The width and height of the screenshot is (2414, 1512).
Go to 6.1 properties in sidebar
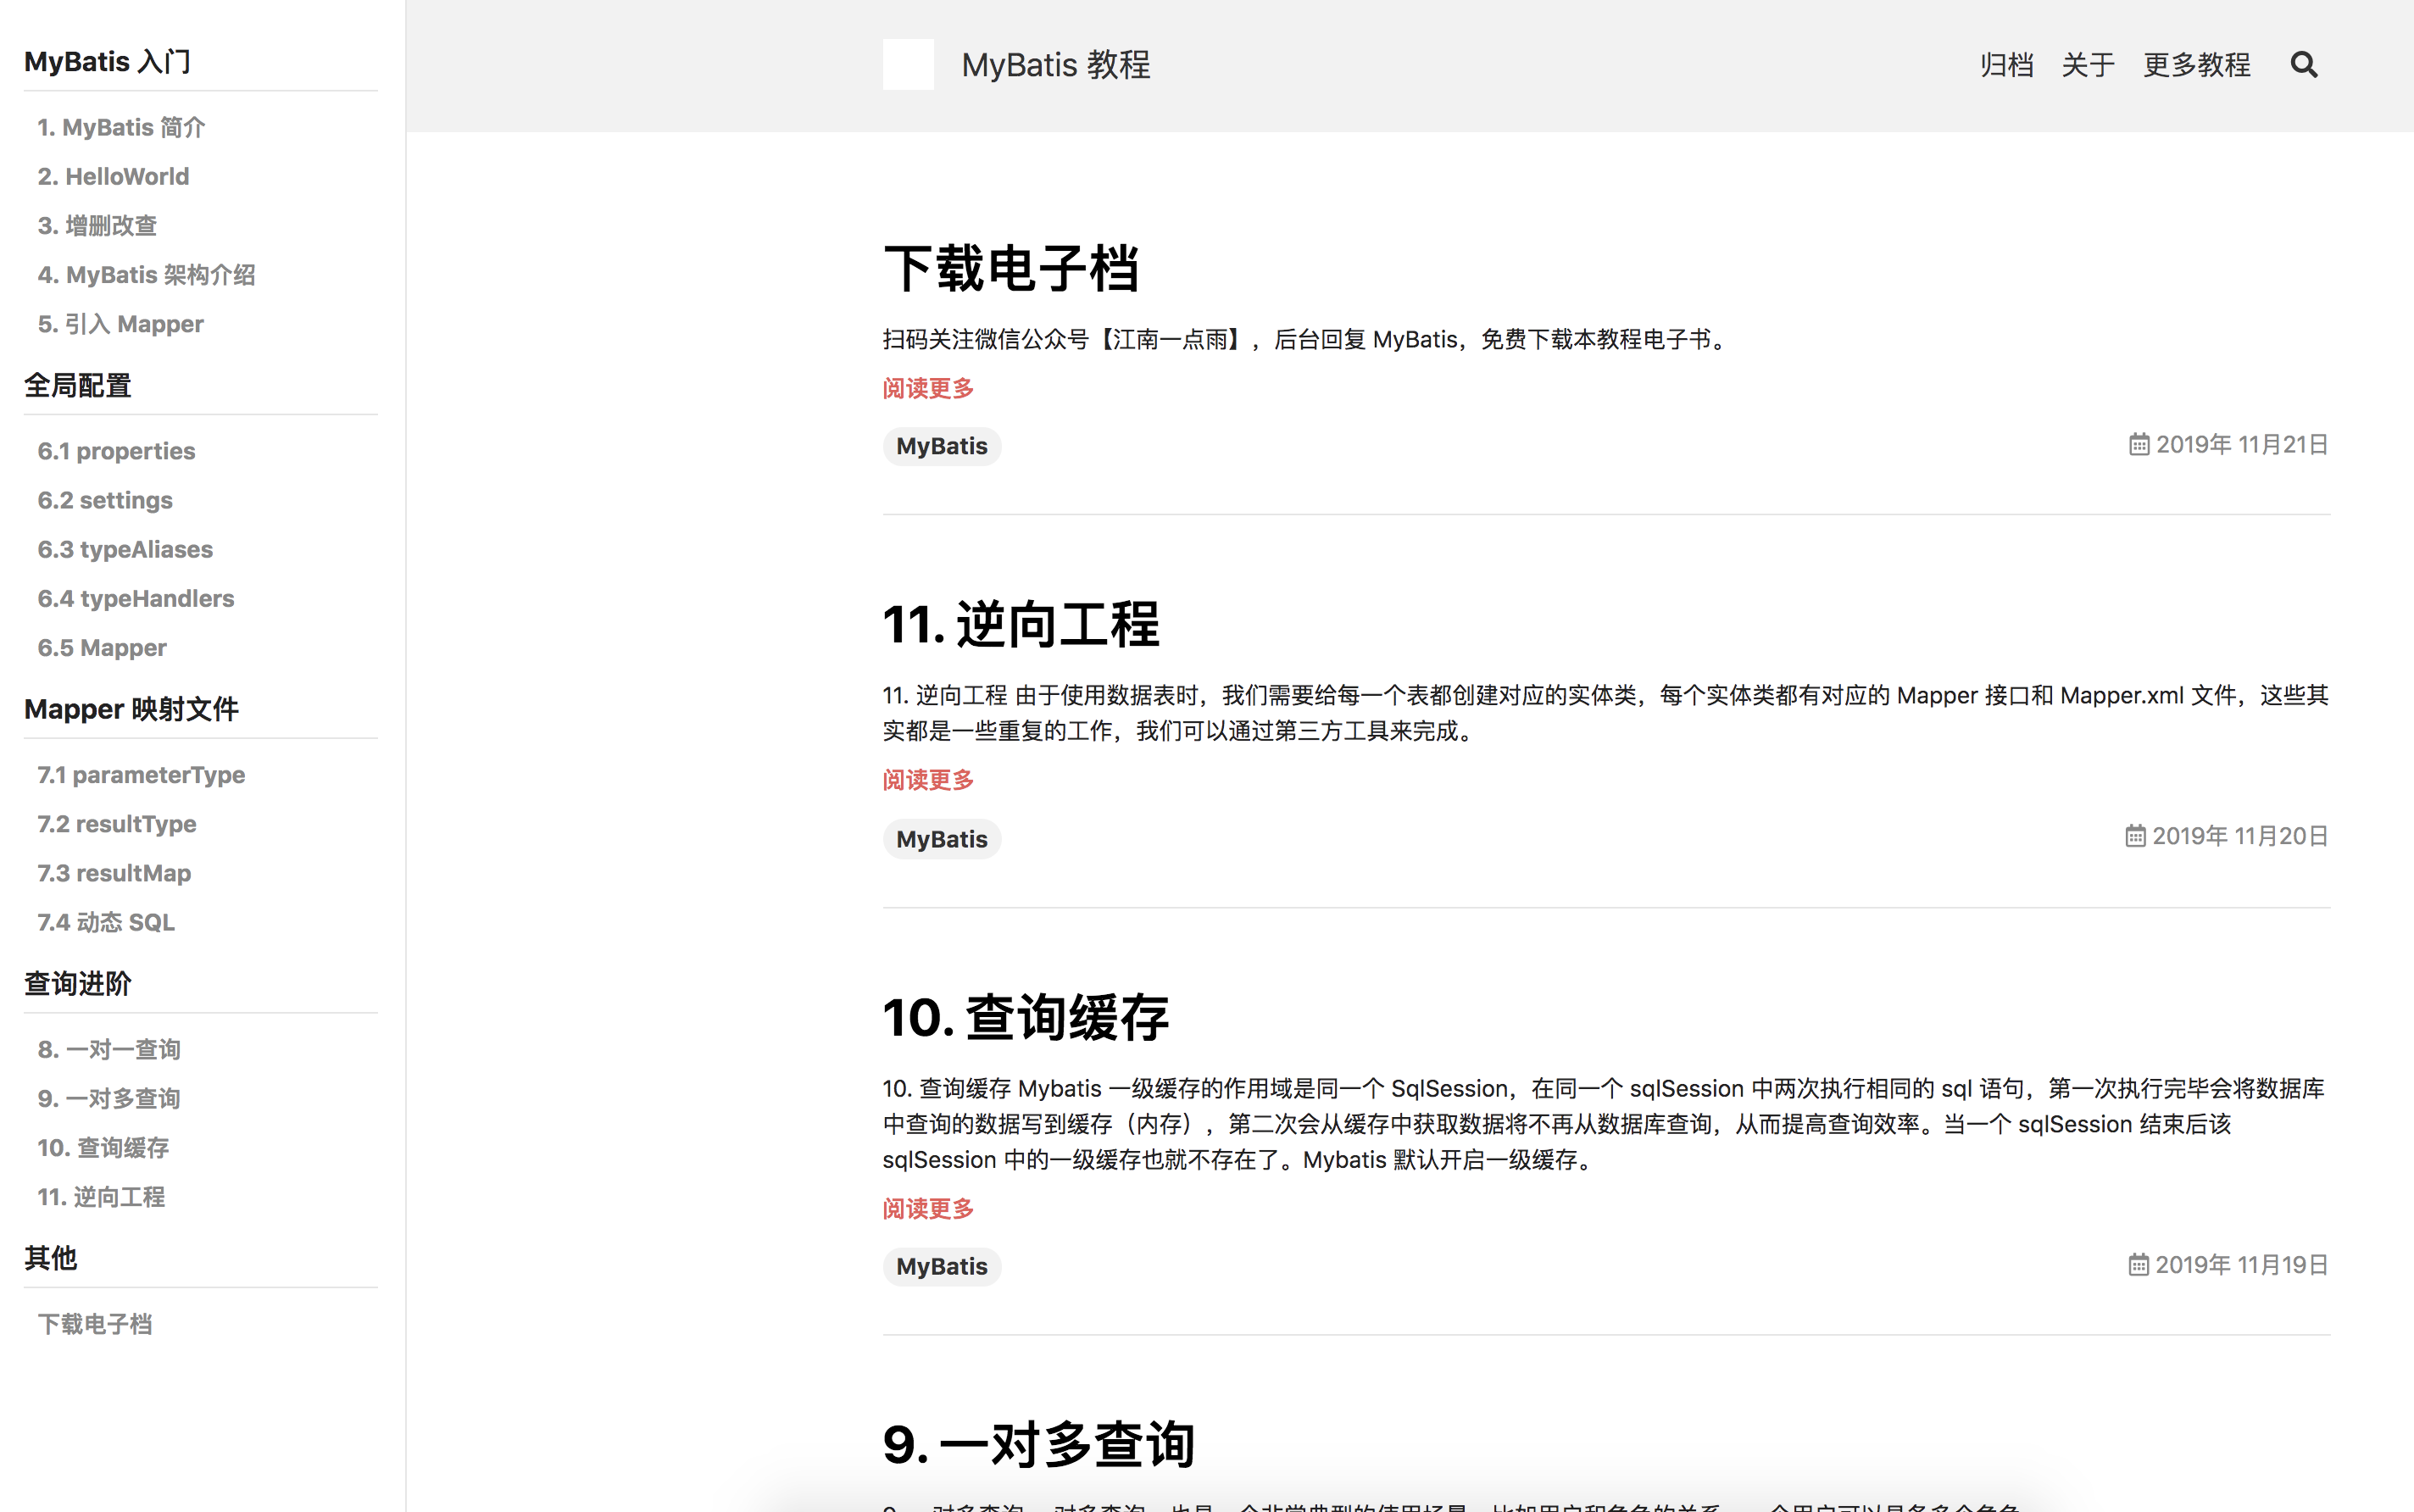point(116,451)
